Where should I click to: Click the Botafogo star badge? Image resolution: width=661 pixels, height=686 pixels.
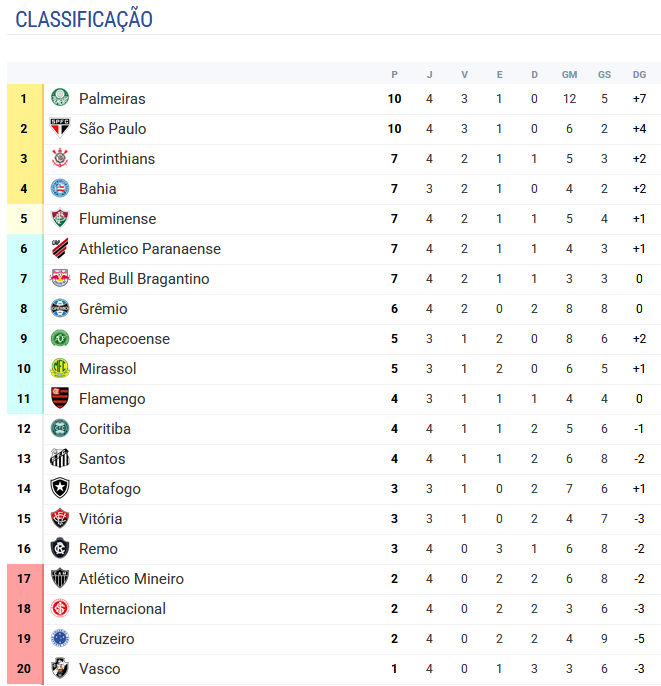point(60,489)
